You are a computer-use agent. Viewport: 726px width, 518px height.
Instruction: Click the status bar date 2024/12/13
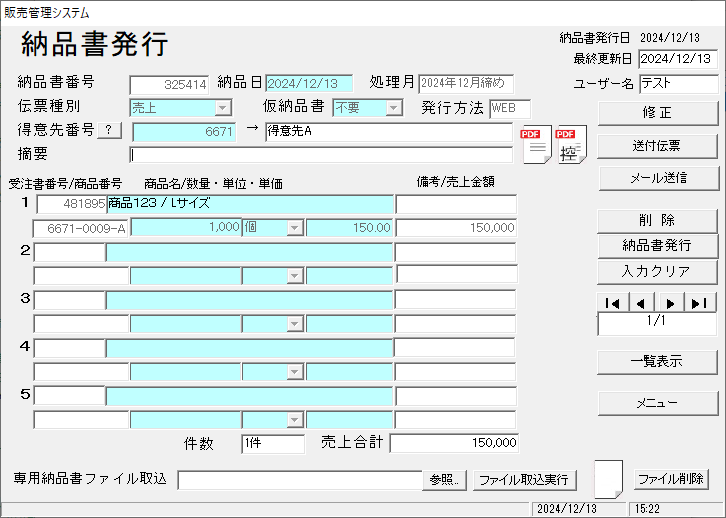(578, 509)
